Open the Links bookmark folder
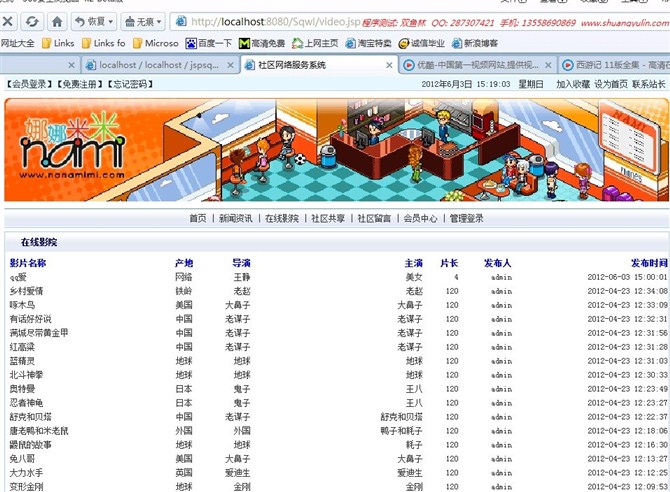670x492 pixels. pos(58,43)
